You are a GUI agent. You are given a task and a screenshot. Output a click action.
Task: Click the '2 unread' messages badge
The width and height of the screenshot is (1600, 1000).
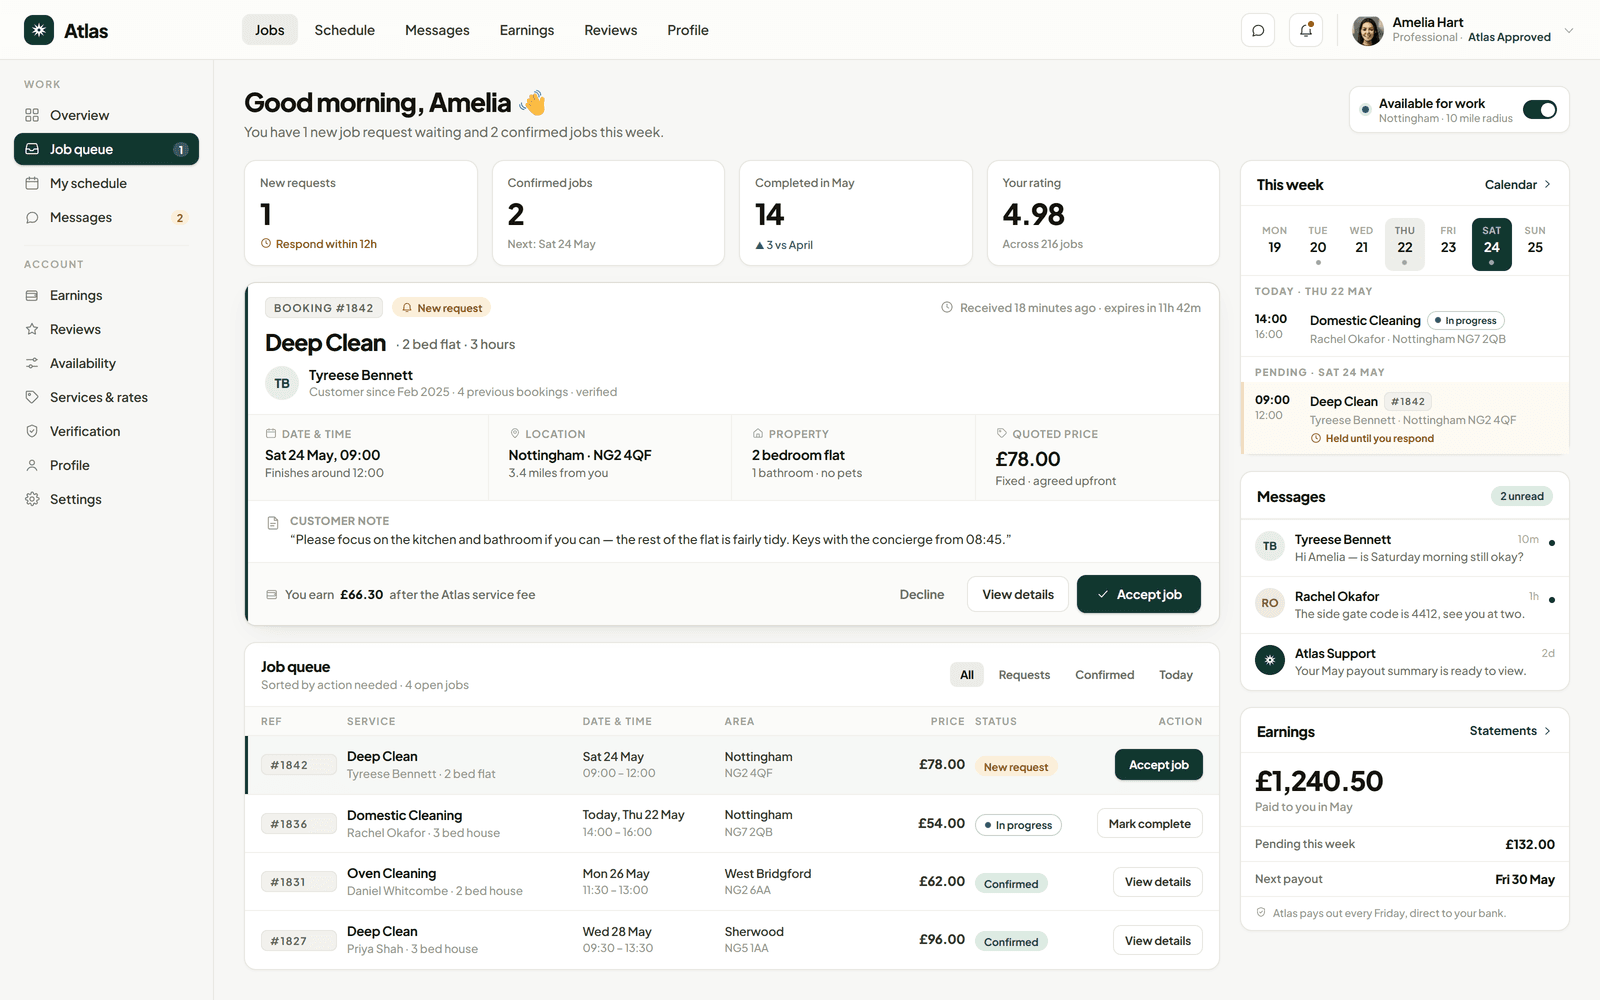1522,496
